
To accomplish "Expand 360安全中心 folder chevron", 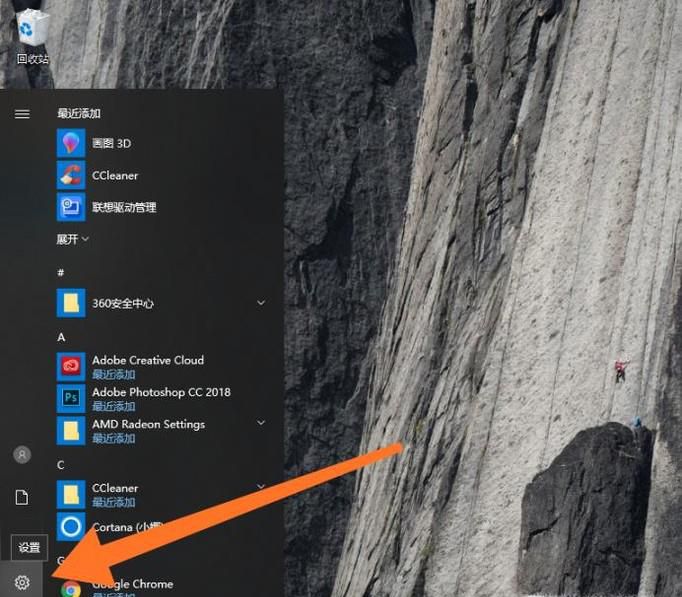I will [261, 303].
